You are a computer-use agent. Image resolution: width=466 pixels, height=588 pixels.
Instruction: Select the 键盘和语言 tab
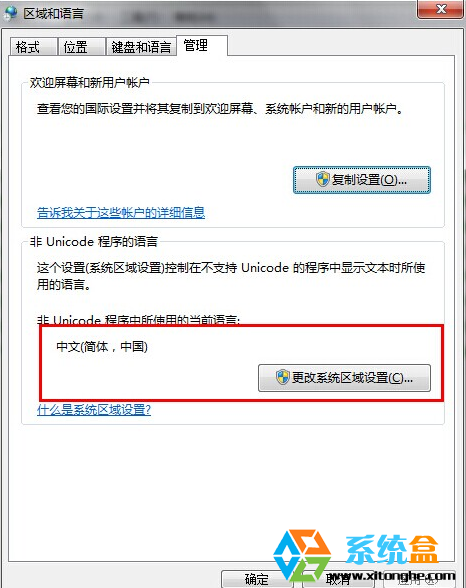point(141,46)
